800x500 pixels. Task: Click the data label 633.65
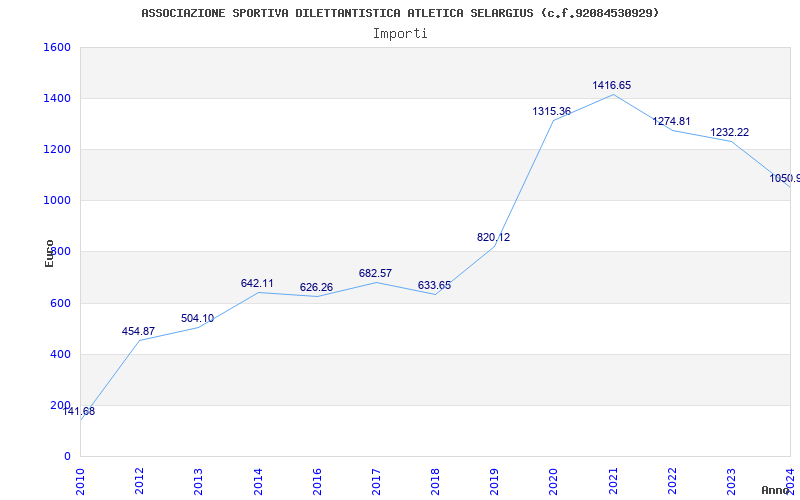click(435, 285)
